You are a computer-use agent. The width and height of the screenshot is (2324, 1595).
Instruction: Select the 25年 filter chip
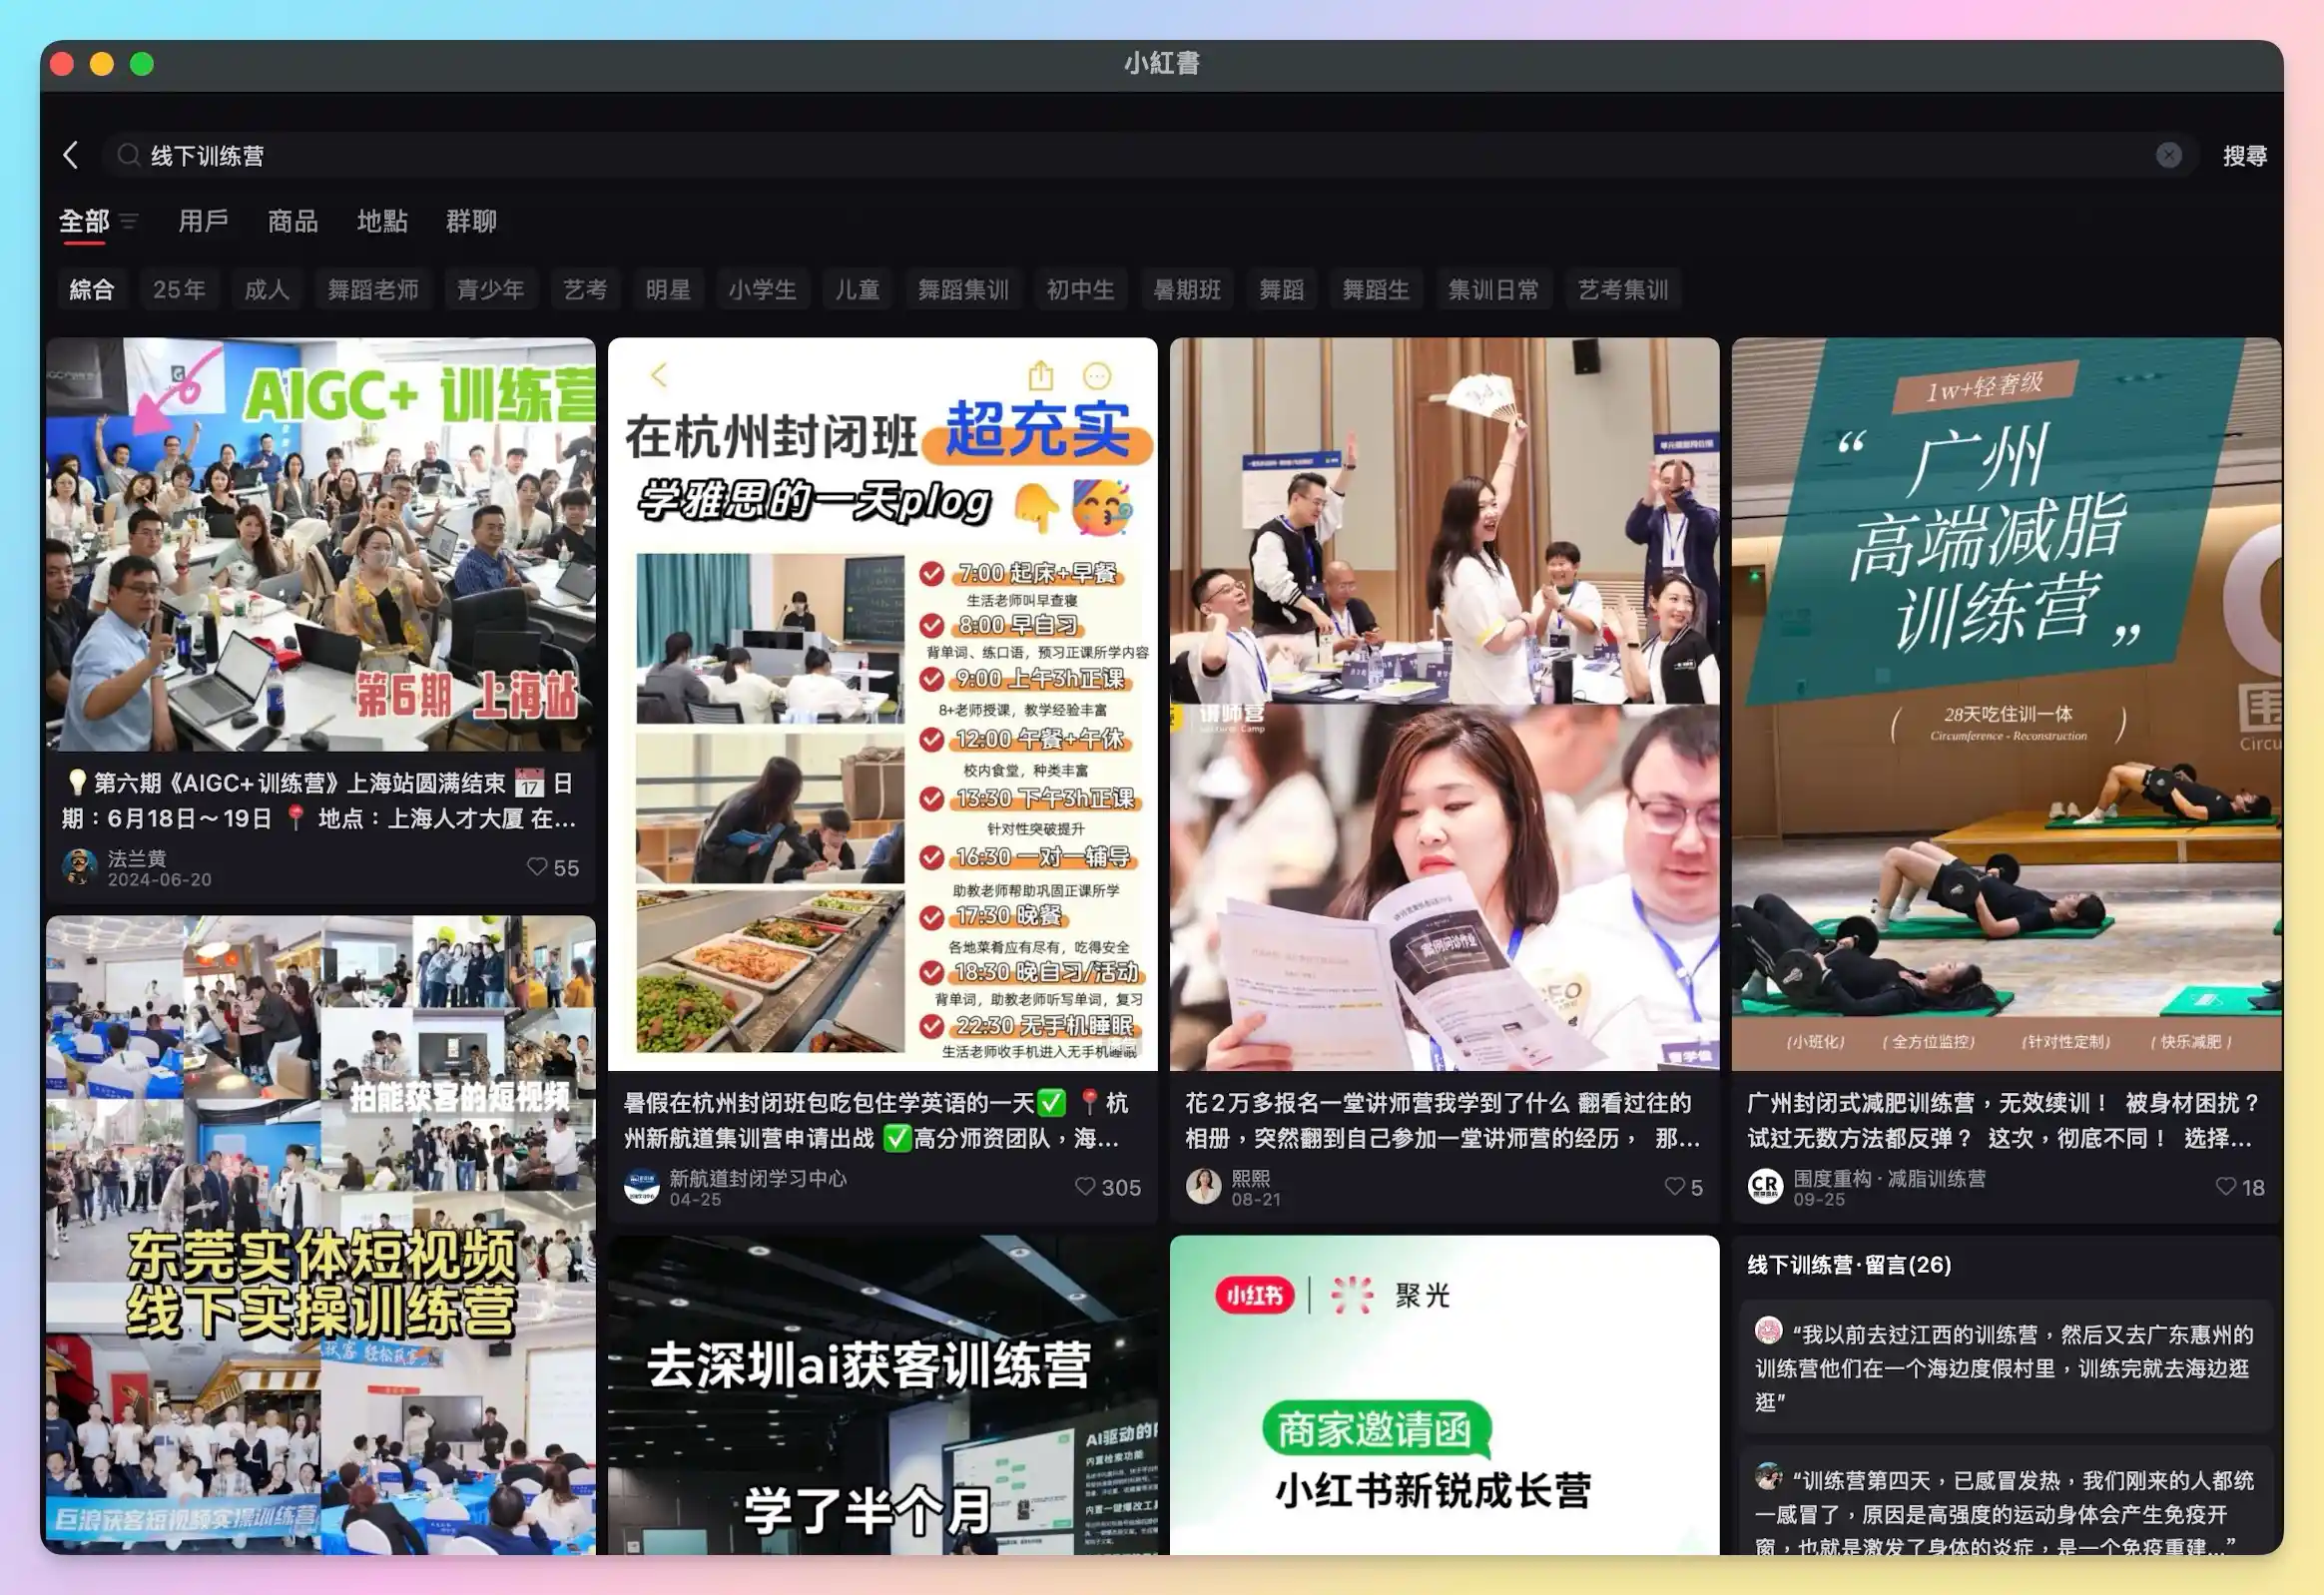coord(179,290)
